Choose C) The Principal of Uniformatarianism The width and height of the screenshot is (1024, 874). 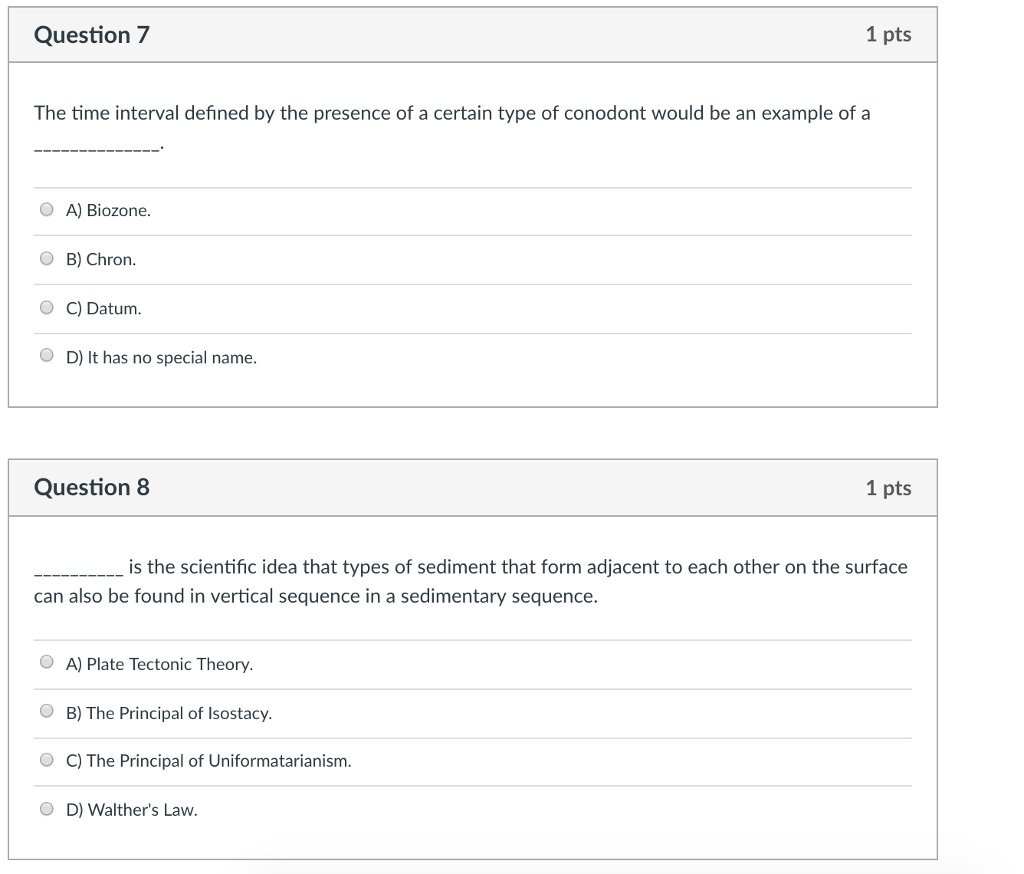[x=46, y=759]
